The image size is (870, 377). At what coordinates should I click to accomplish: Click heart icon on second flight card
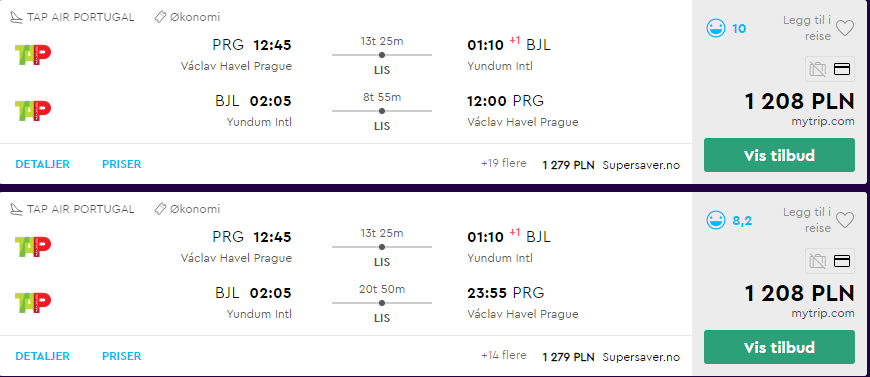pos(844,220)
